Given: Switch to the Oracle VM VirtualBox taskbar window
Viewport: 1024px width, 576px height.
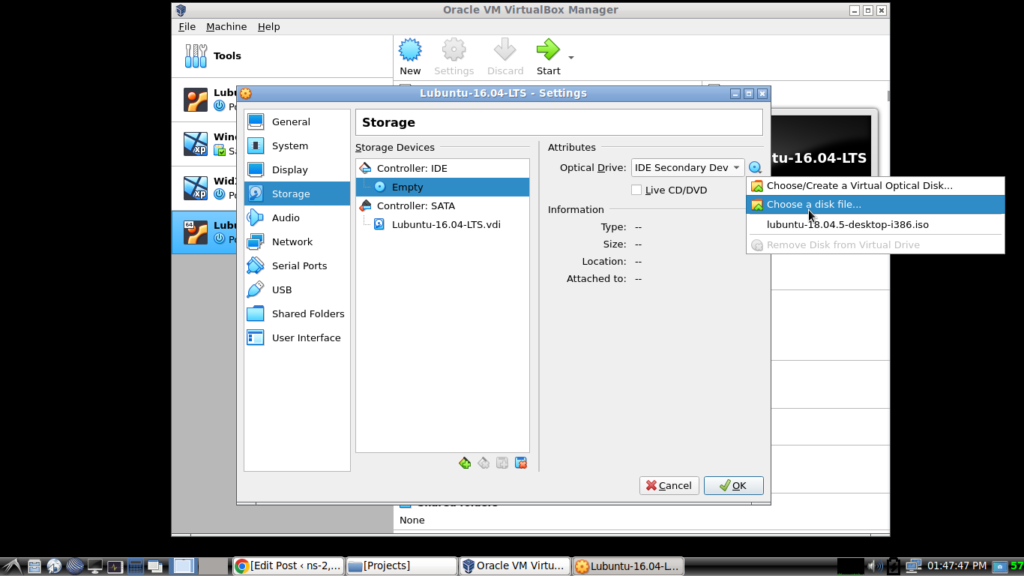Looking at the screenshot, I should (515, 564).
